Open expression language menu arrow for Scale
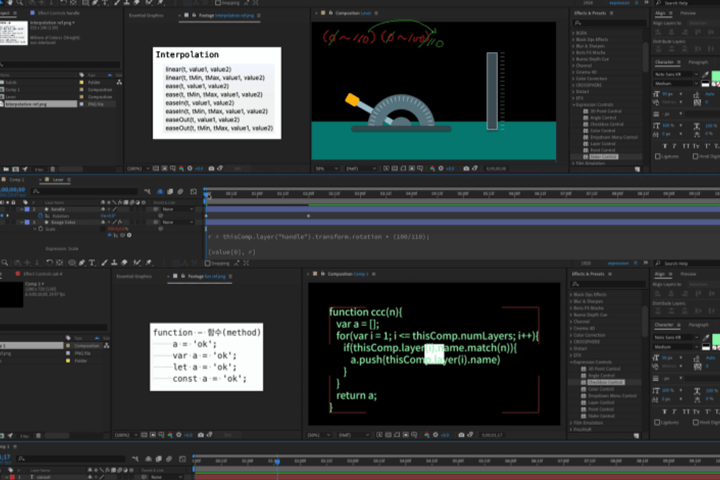The height and width of the screenshot is (480, 720). (129, 235)
